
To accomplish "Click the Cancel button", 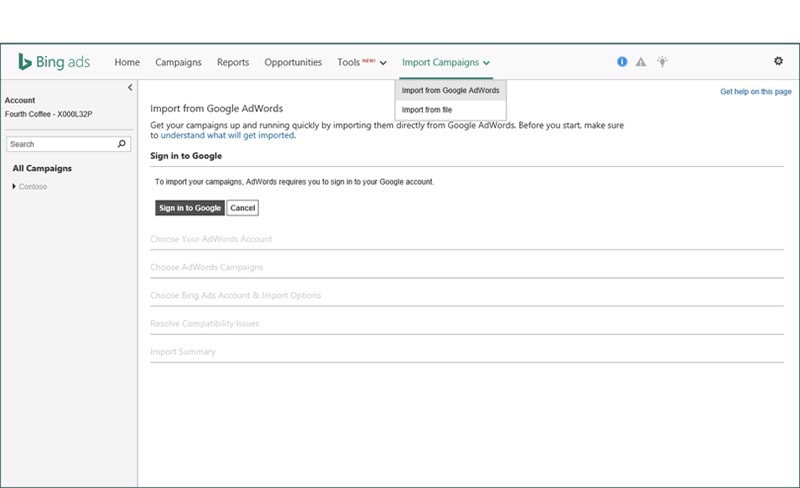I will [242, 208].
